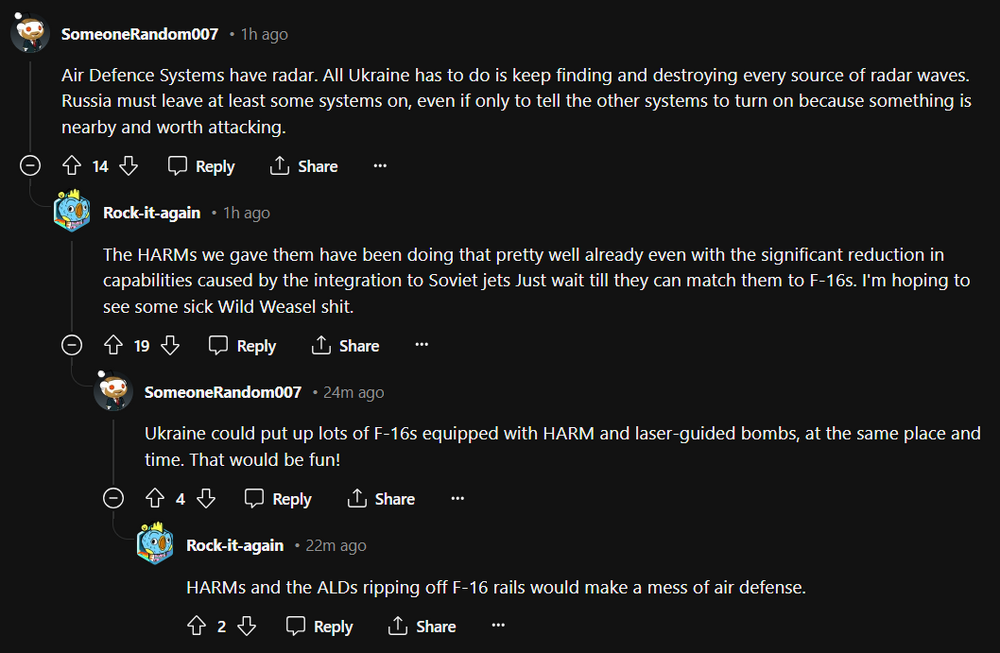This screenshot has height=653, width=1000.
Task: Collapse the Rock-it-again HARMs reply thread
Action: [72, 346]
